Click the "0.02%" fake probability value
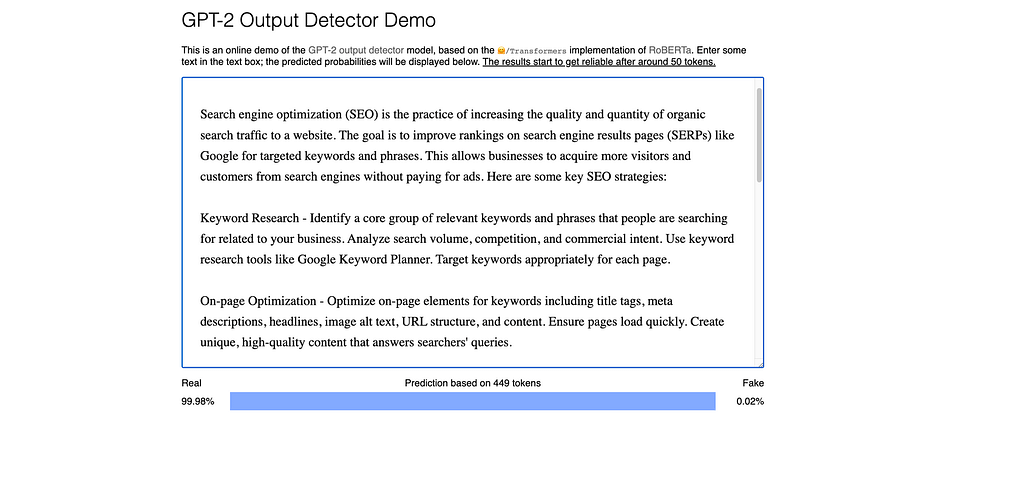The height and width of the screenshot is (488, 1024). coord(750,401)
